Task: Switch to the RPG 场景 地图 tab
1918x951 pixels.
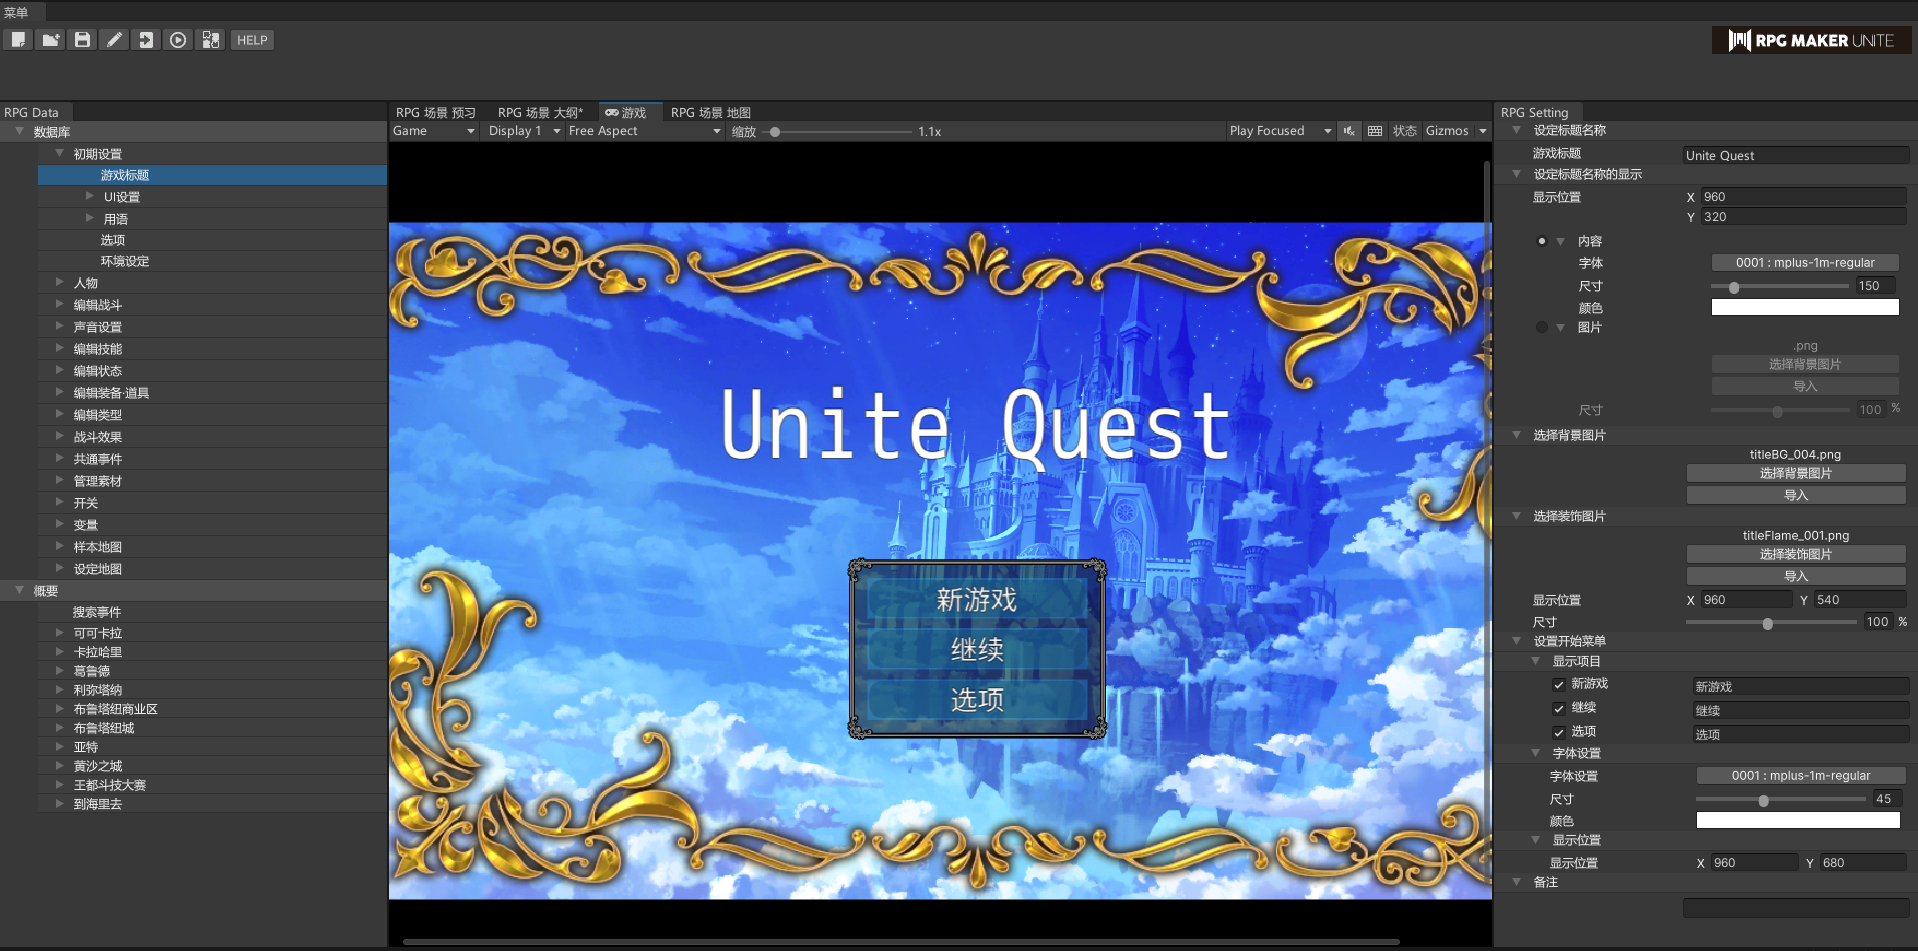Action: coord(711,113)
